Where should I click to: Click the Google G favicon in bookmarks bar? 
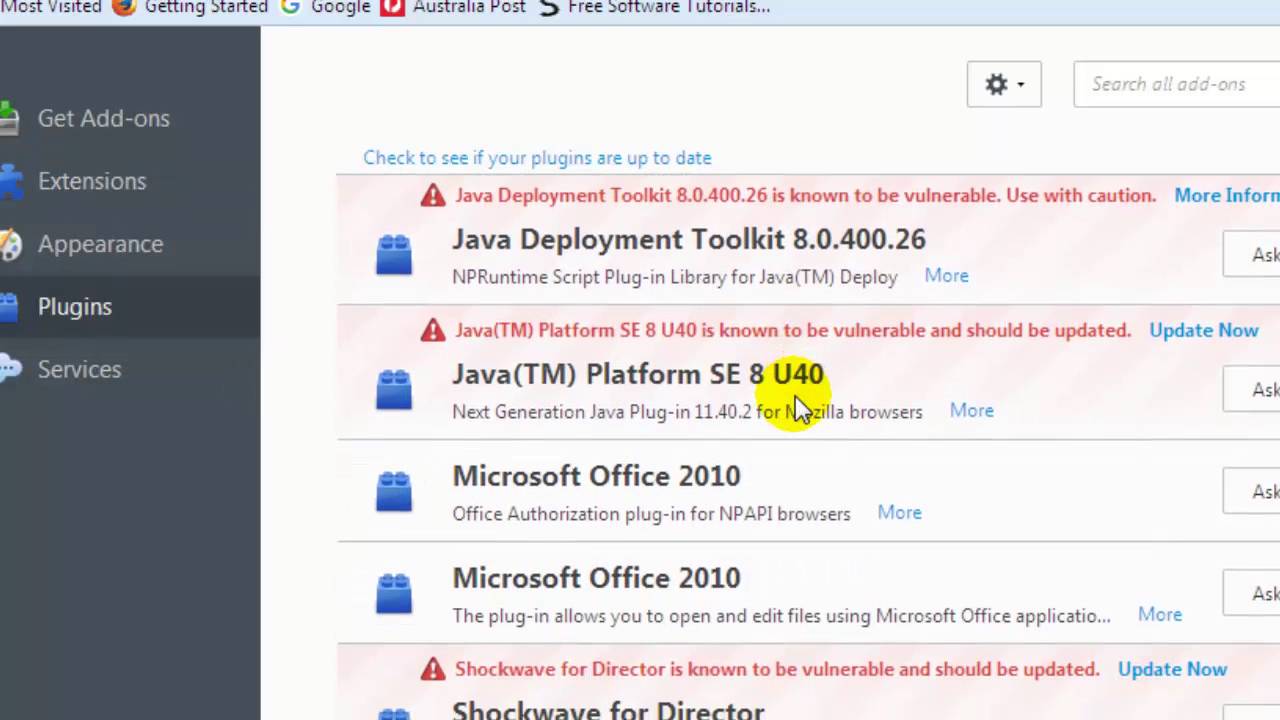pos(290,7)
